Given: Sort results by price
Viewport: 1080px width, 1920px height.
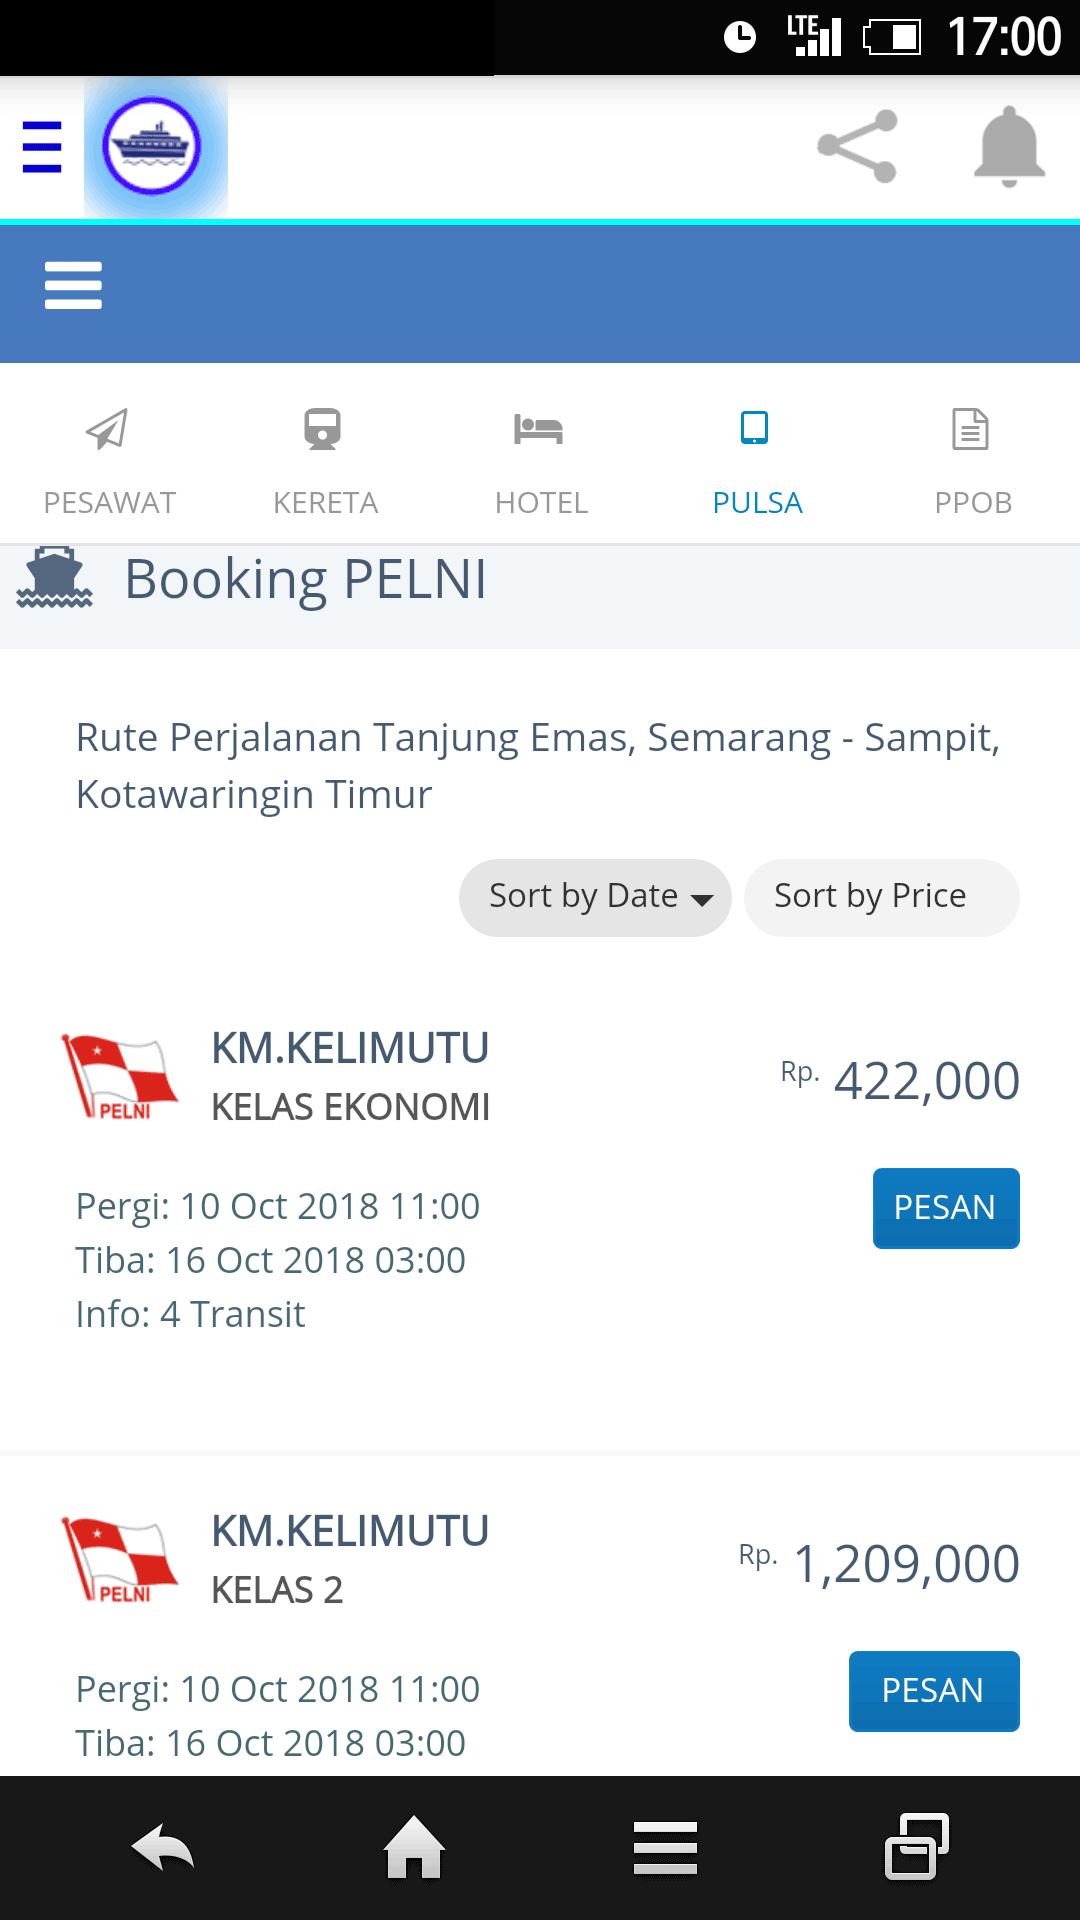Looking at the screenshot, I should click(x=881, y=897).
